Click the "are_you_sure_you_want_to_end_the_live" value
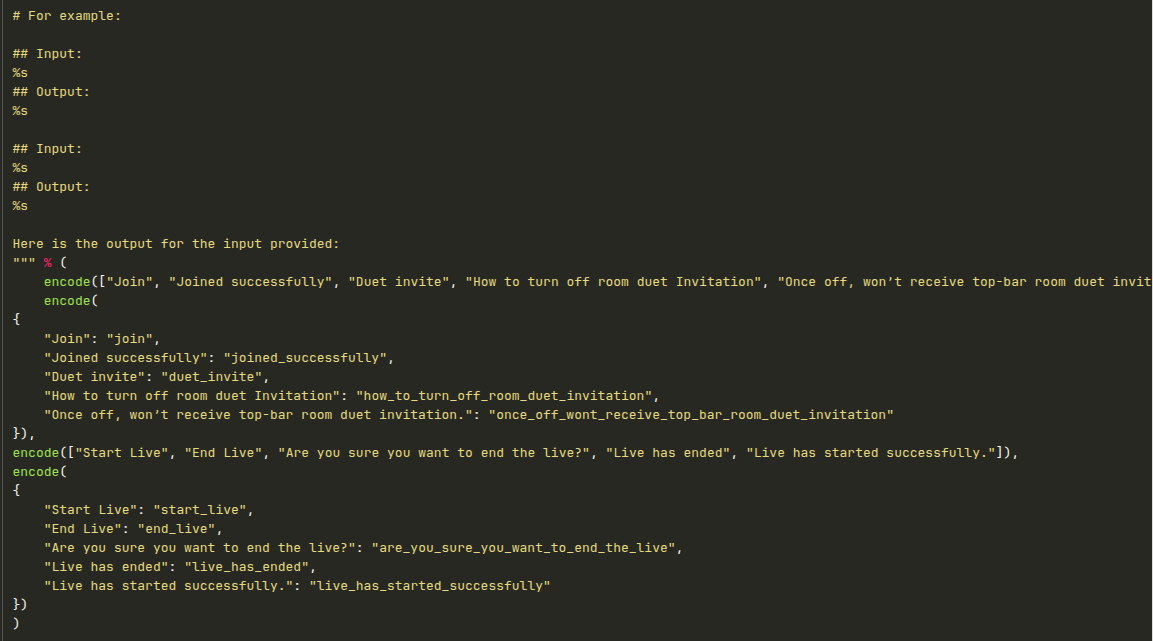Viewport: 1153px width, 641px height. (525, 548)
